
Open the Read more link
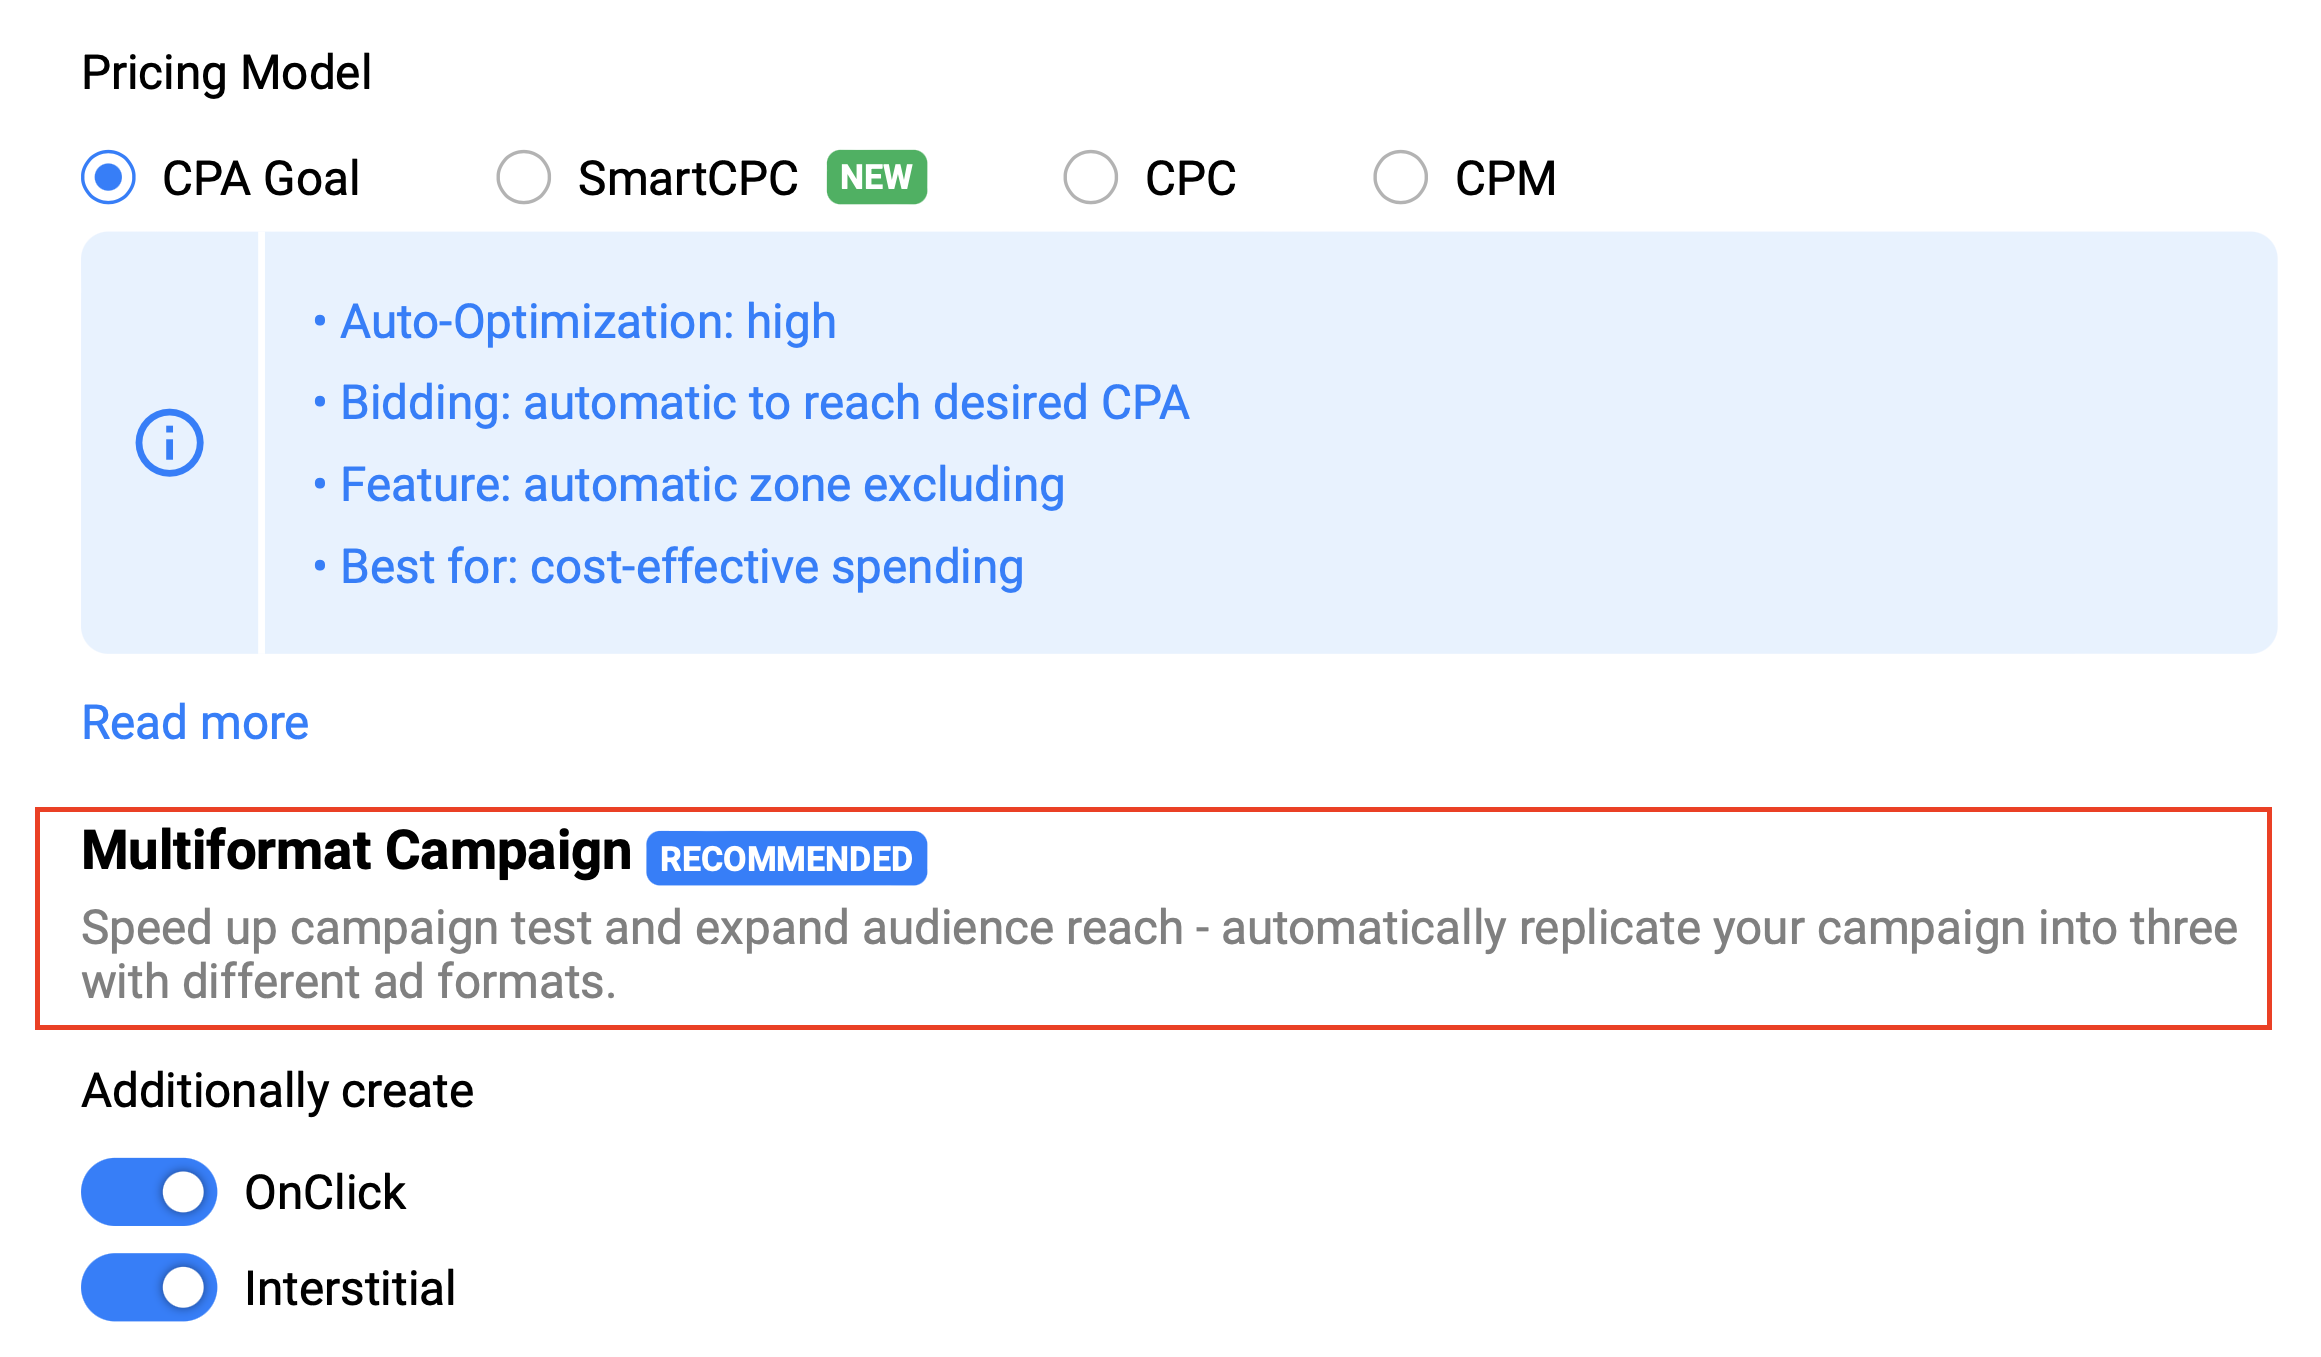pyautogui.click(x=195, y=722)
